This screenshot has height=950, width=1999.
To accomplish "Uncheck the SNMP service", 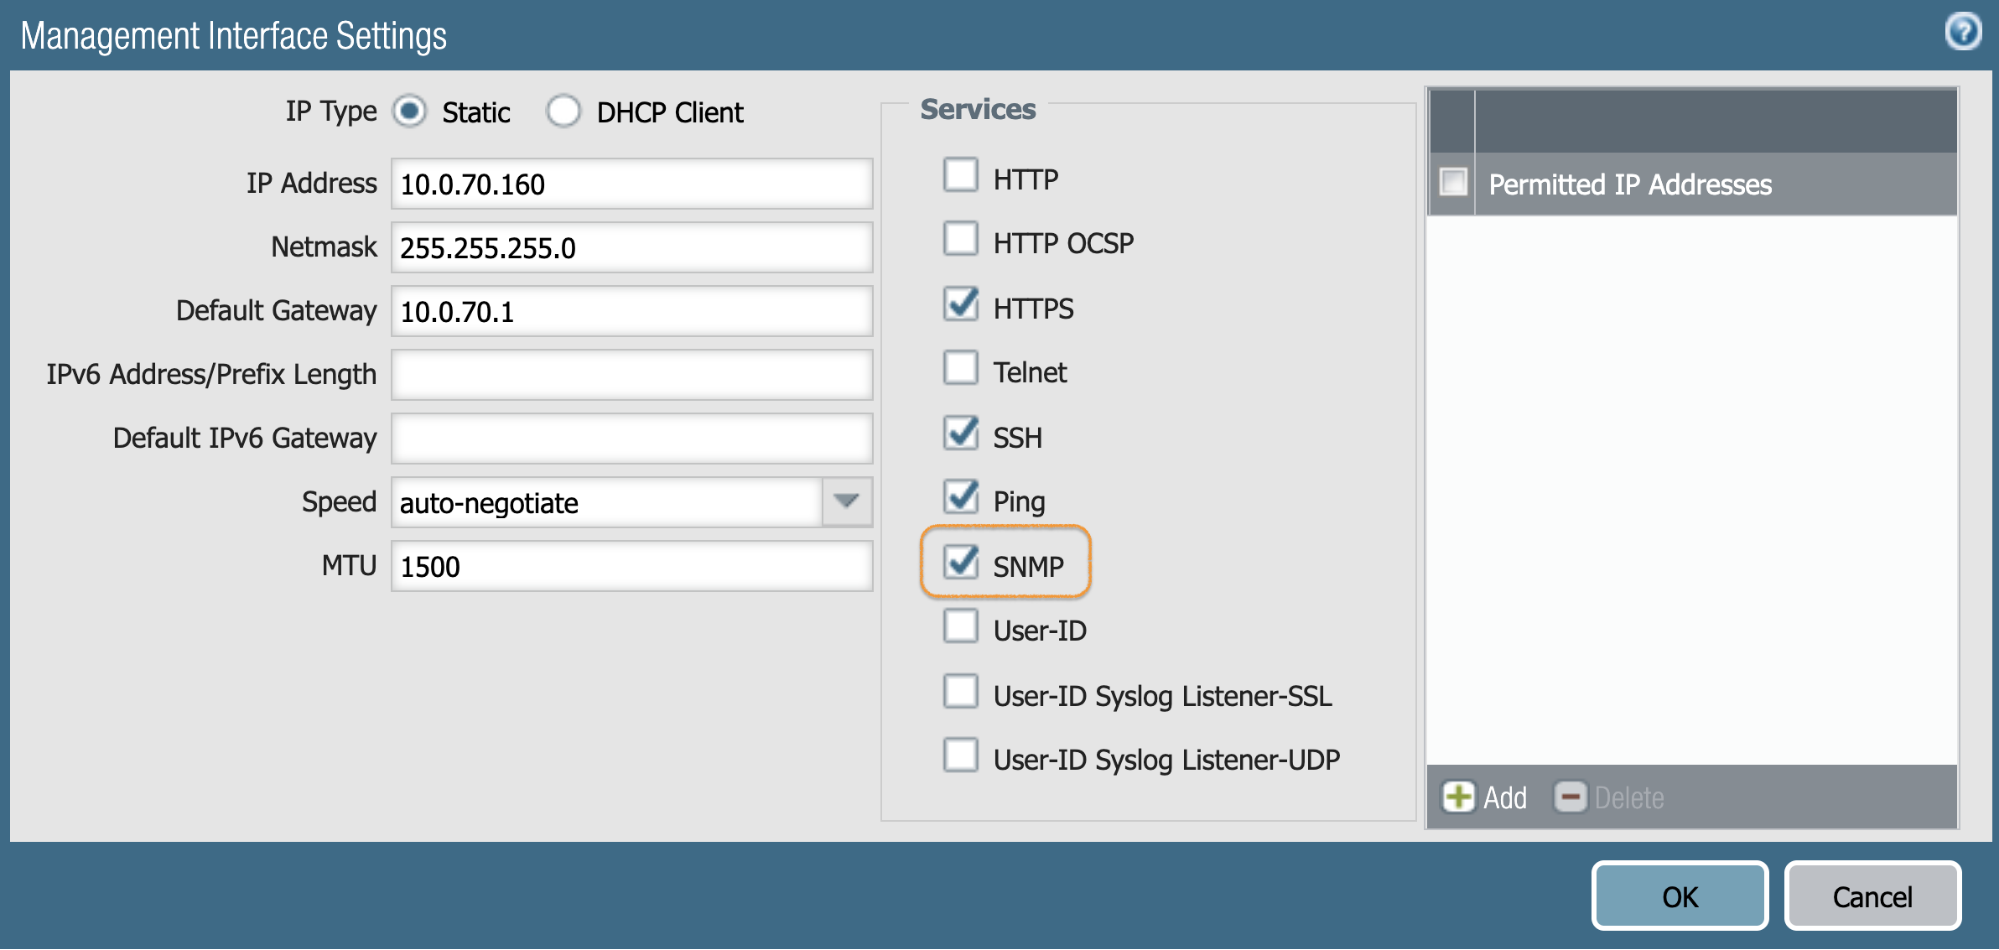I will coord(960,562).
